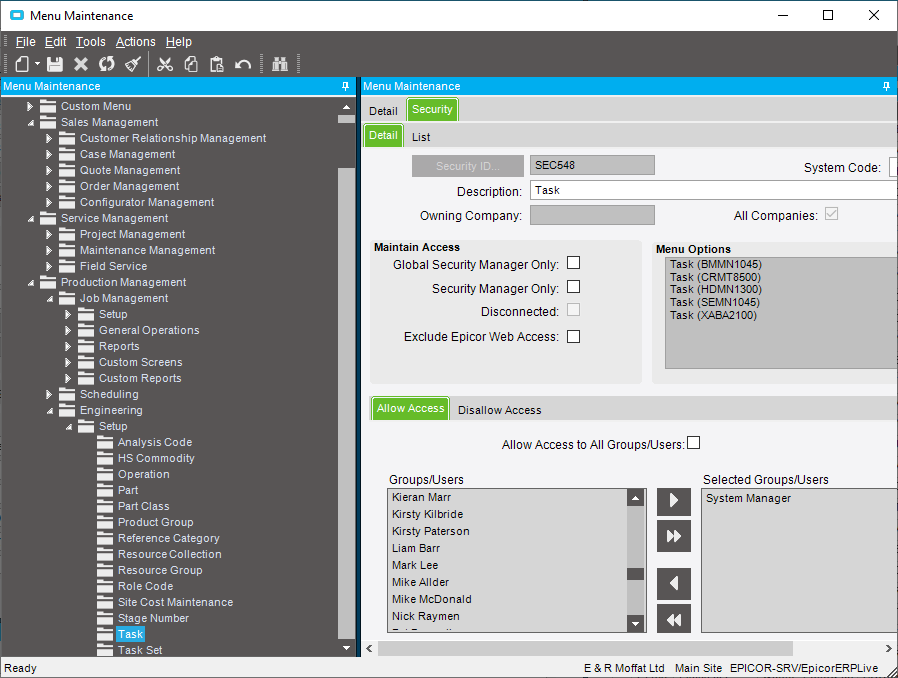The height and width of the screenshot is (678, 898).
Task: Click the Save toolbar icon
Action: click(55, 64)
